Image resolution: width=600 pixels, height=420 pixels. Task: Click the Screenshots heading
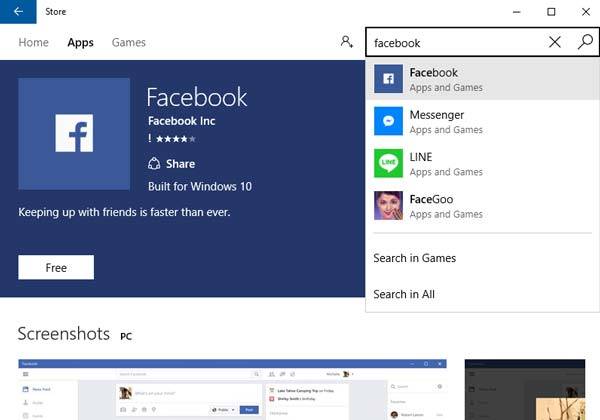click(x=64, y=334)
